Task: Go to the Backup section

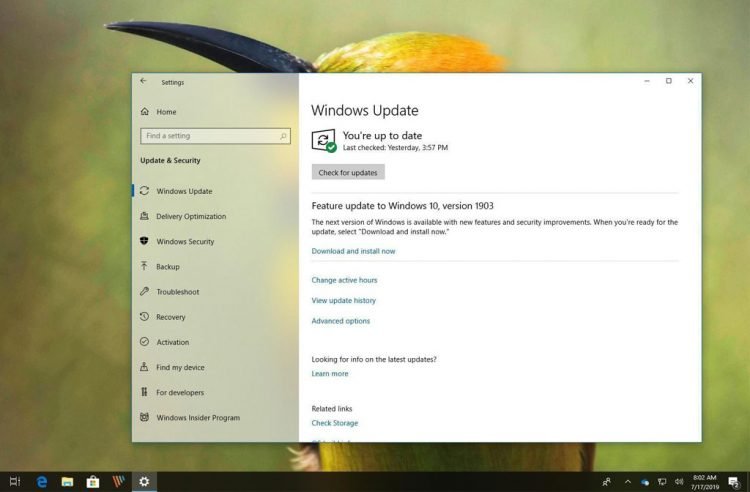Action: tap(168, 267)
